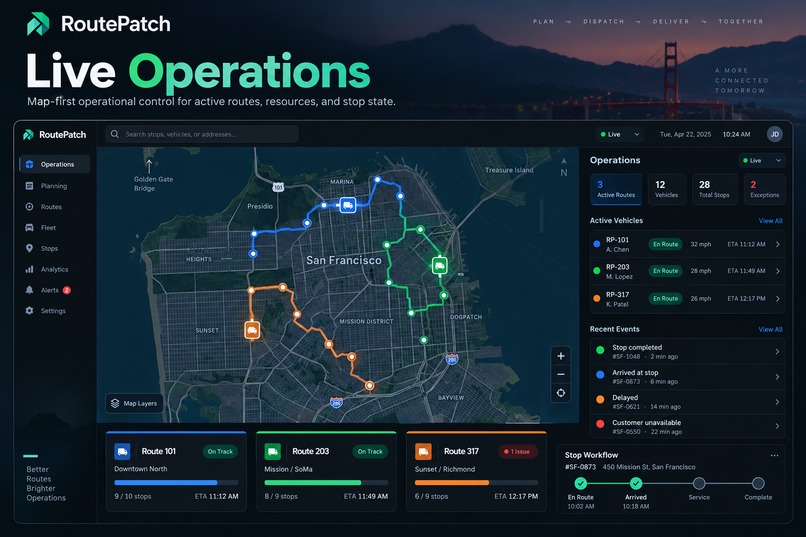The image size is (806, 537).
Task: Click On Track badge on Route 203
Action: click(370, 452)
